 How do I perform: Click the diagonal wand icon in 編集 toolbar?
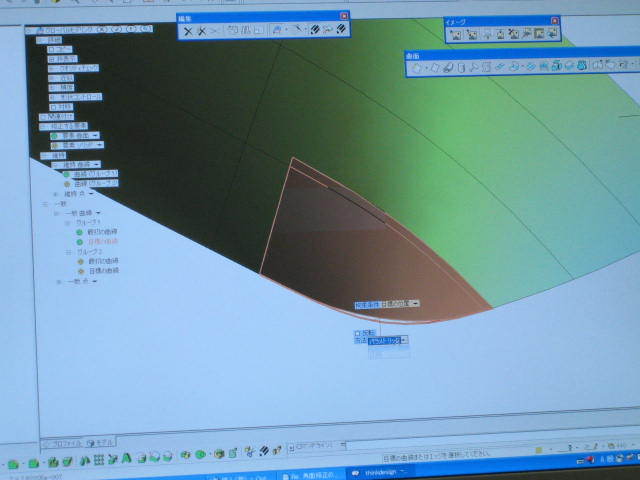pyautogui.click(x=298, y=29)
